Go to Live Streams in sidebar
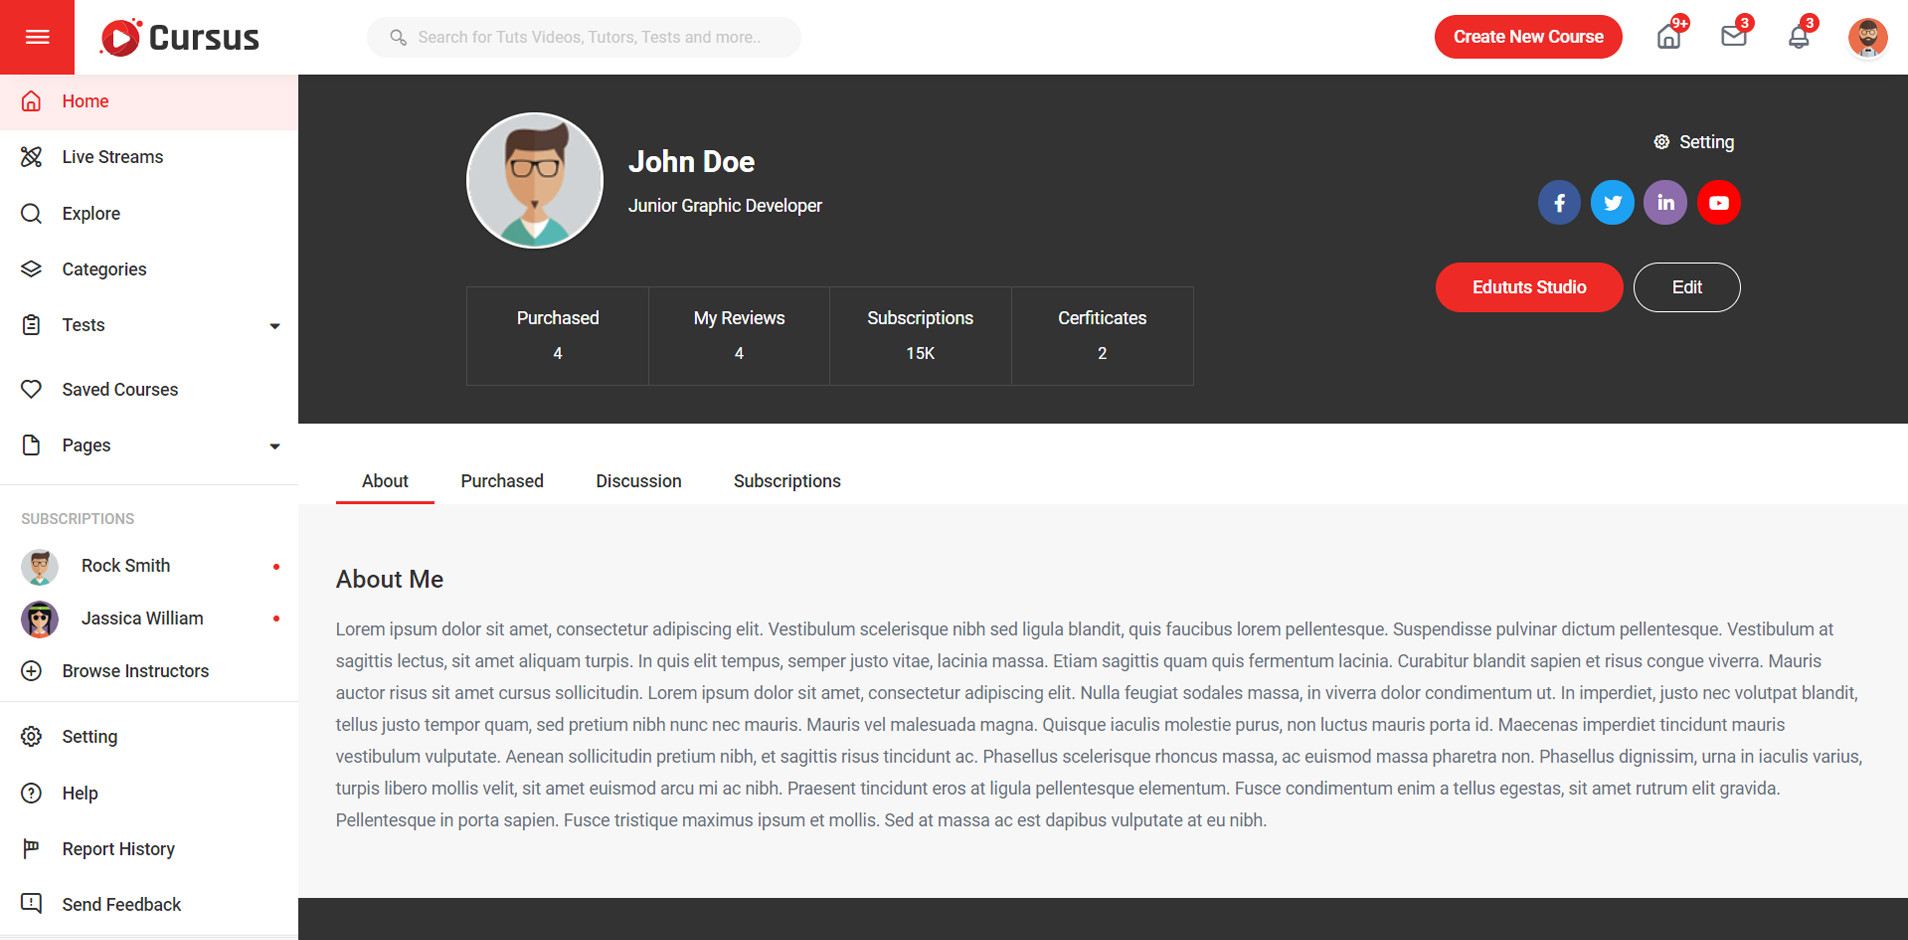The height and width of the screenshot is (940, 1908). point(112,157)
